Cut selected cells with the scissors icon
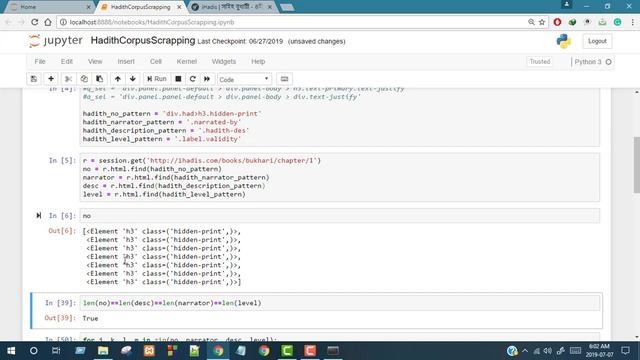 click(69, 79)
